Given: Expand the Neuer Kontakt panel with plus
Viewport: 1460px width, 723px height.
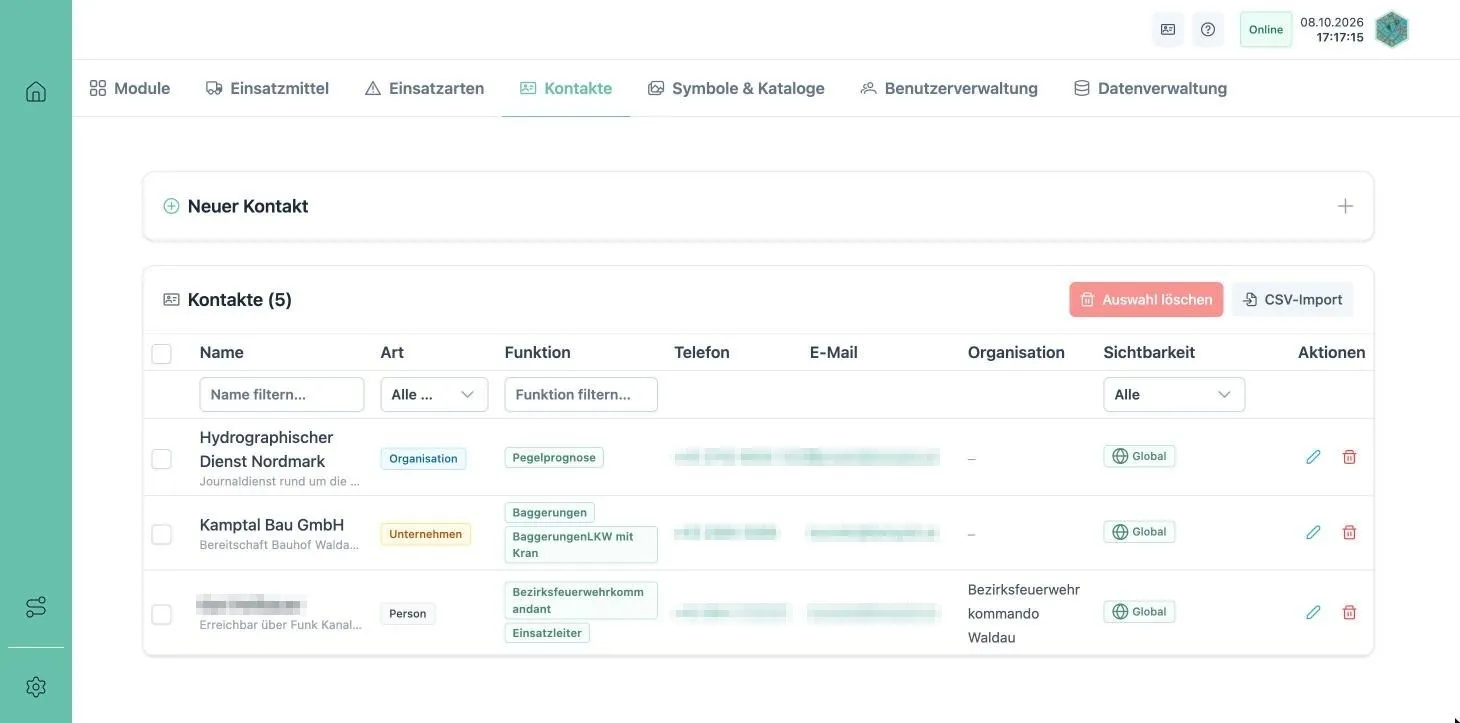Looking at the screenshot, I should pos(1345,206).
